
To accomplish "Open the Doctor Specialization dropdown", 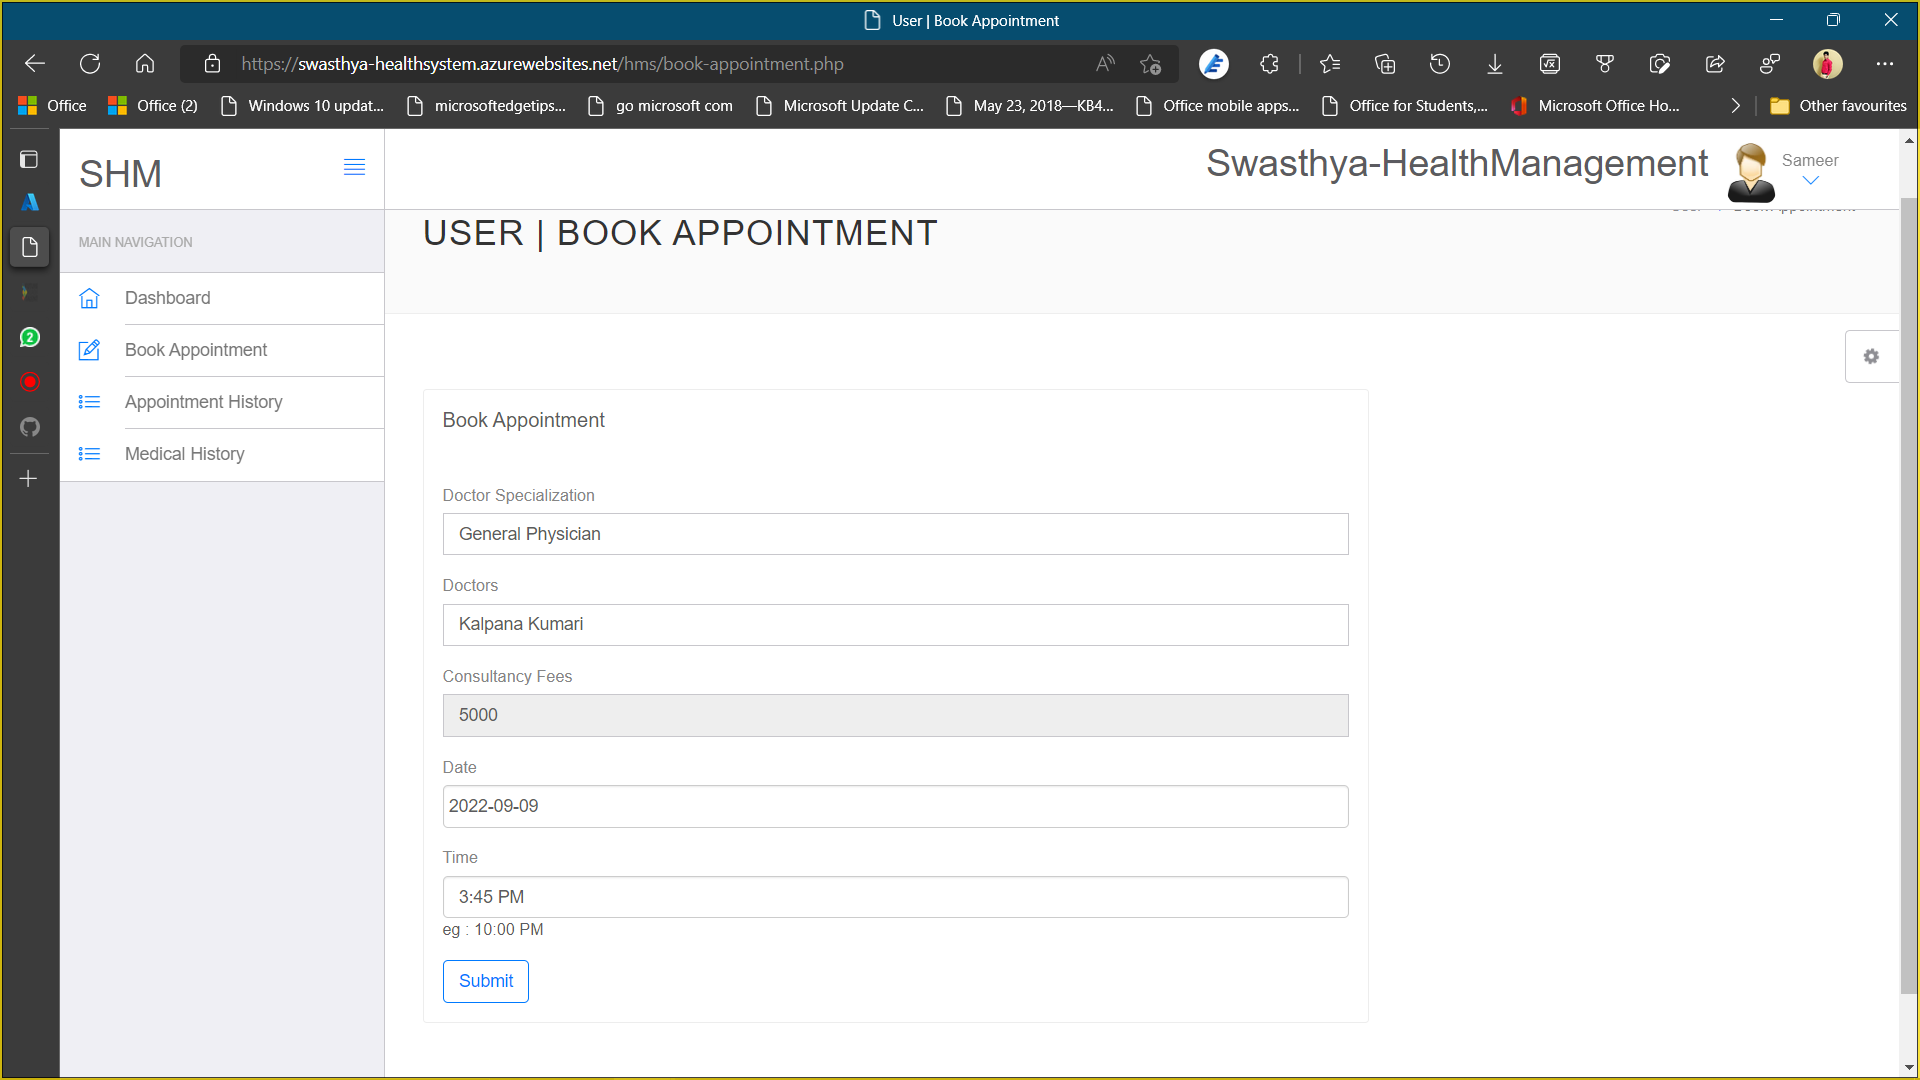I will coord(895,534).
